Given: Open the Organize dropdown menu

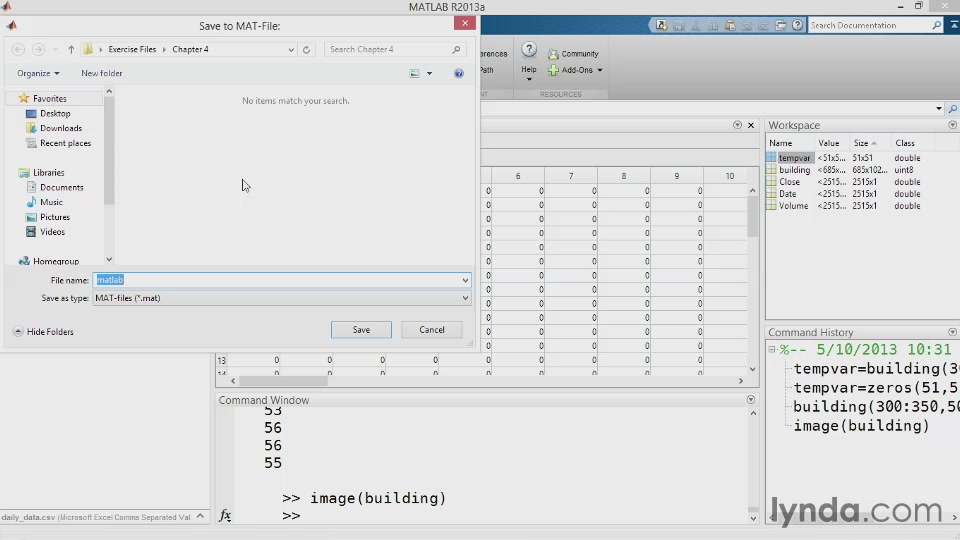Looking at the screenshot, I should pos(39,73).
